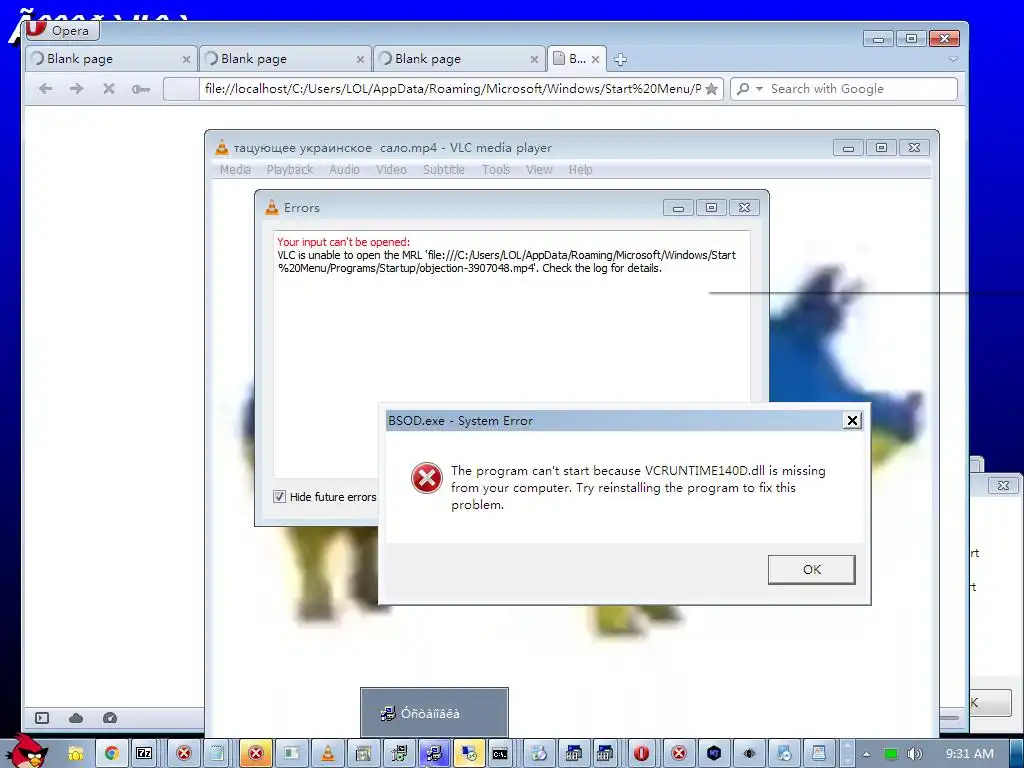Click the VLC cone in Errors title

click(x=272, y=208)
